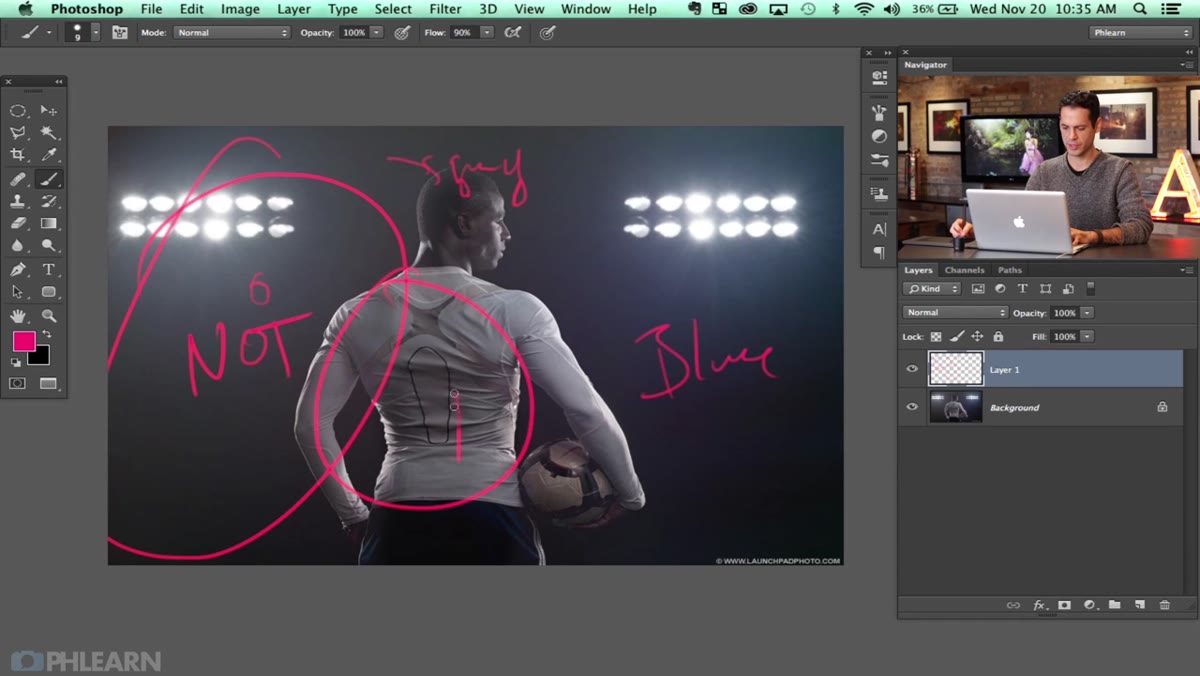Open the brush Mode dropdown

pyautogui.click(x=231, y=32)
